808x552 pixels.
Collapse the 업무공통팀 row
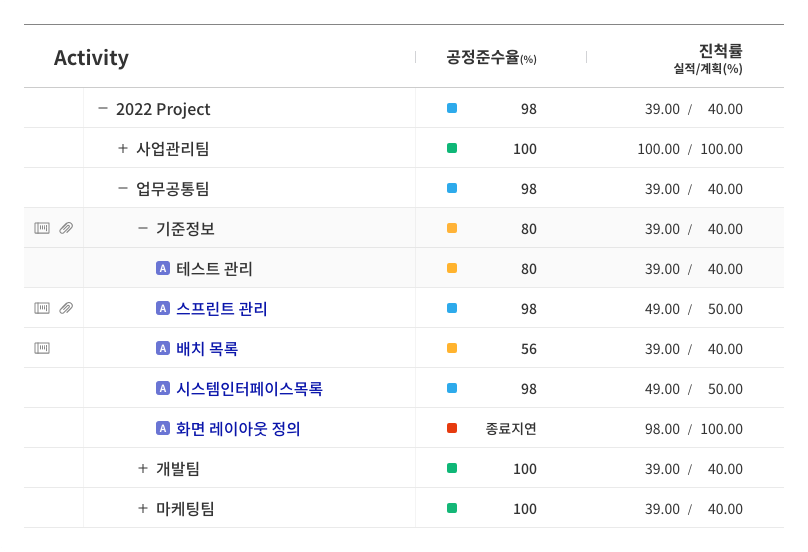click(x=123, y=189)
